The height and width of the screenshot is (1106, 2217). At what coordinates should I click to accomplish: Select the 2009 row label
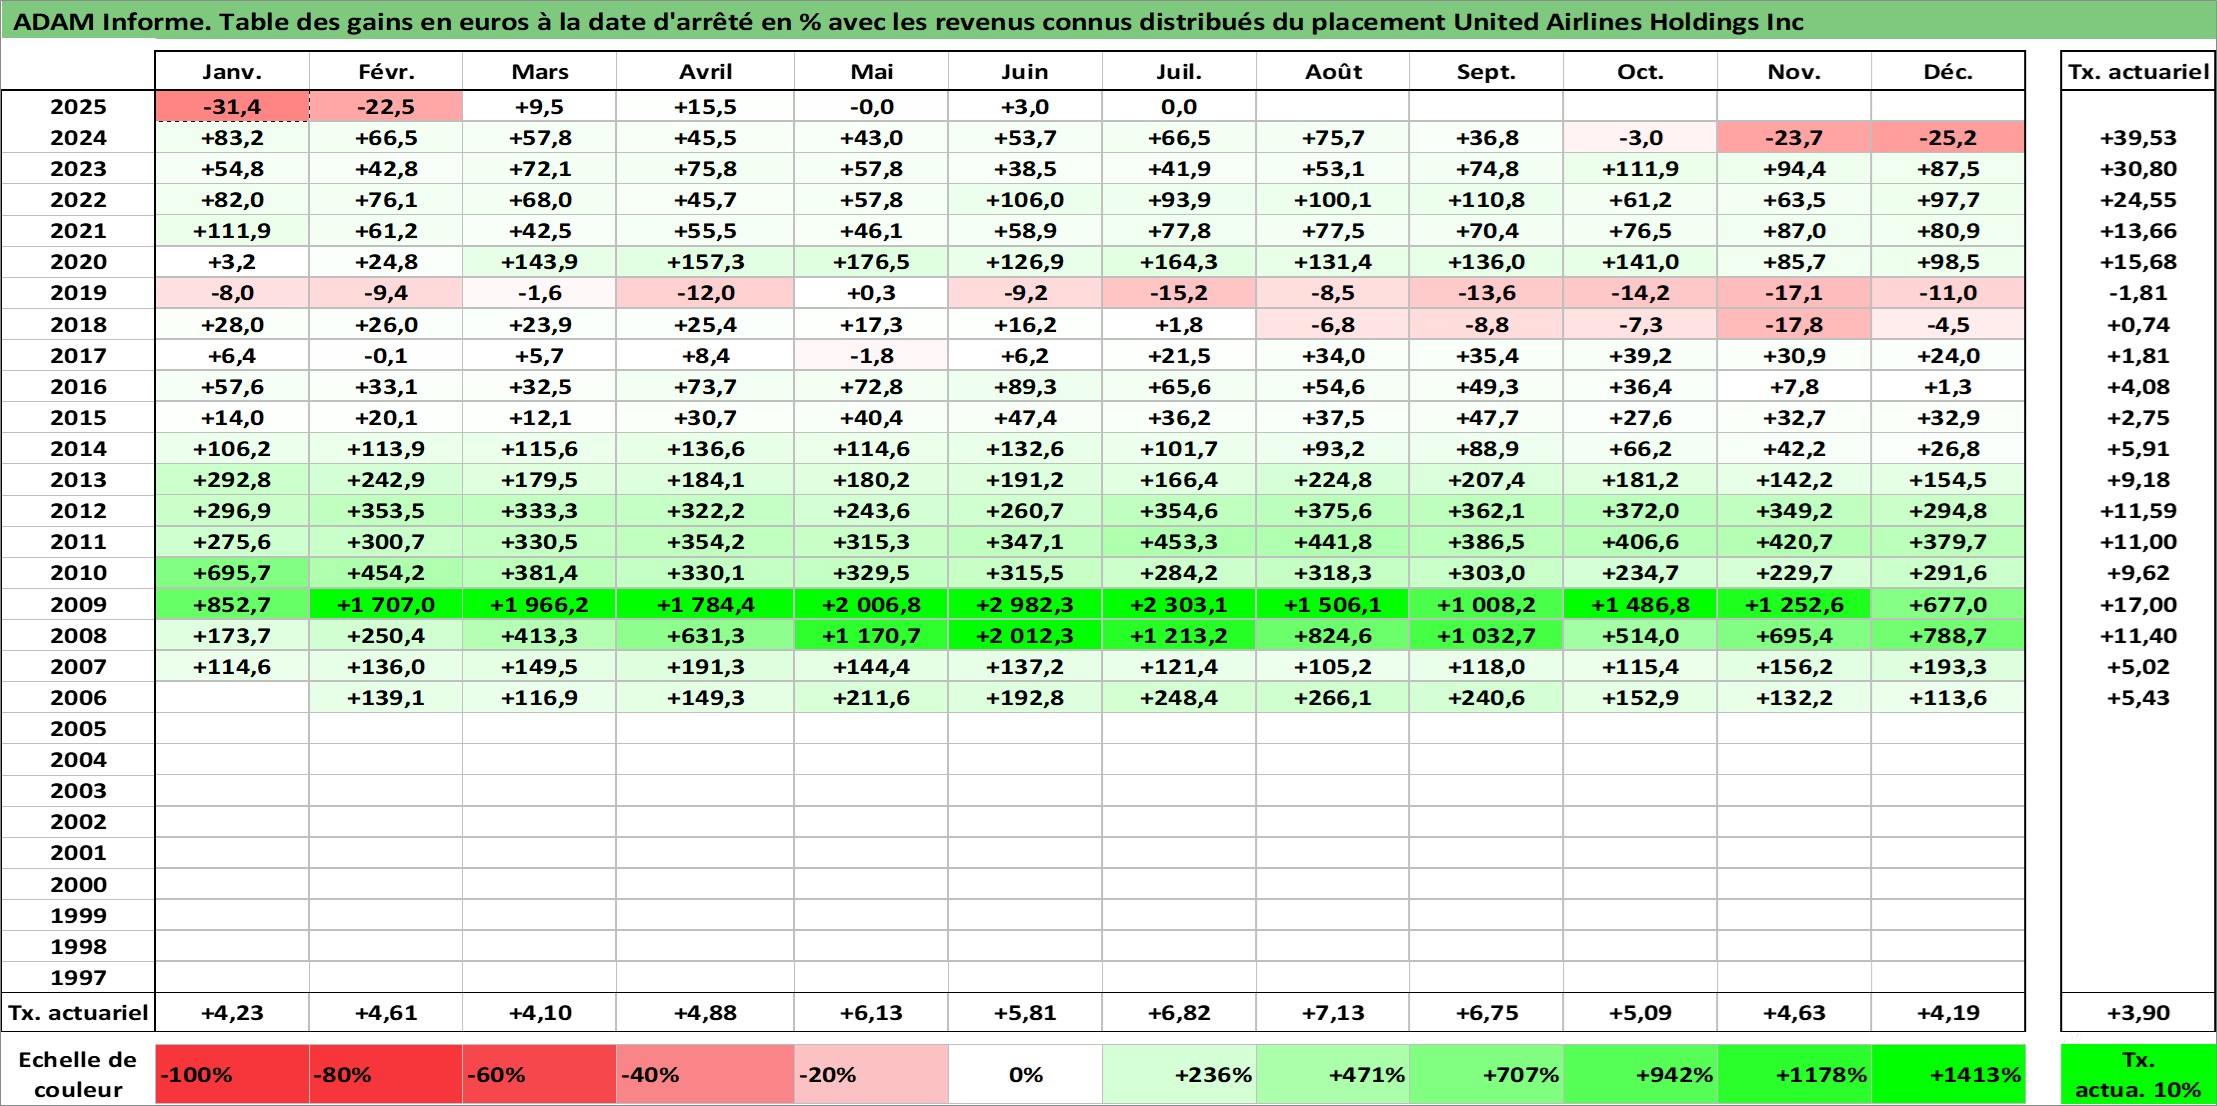tap(78, 604)
